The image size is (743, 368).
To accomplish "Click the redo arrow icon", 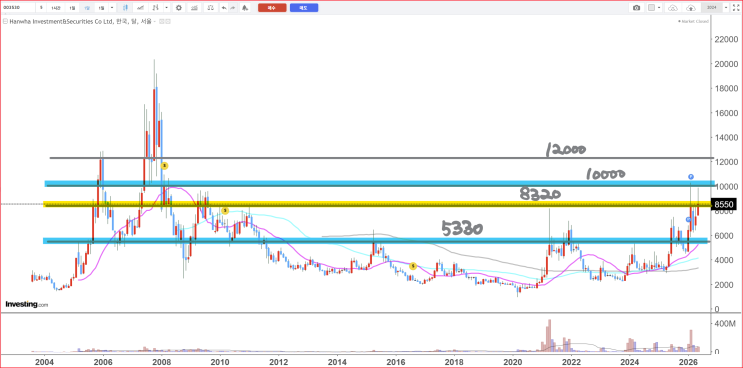I will click(x=233, y=8).
